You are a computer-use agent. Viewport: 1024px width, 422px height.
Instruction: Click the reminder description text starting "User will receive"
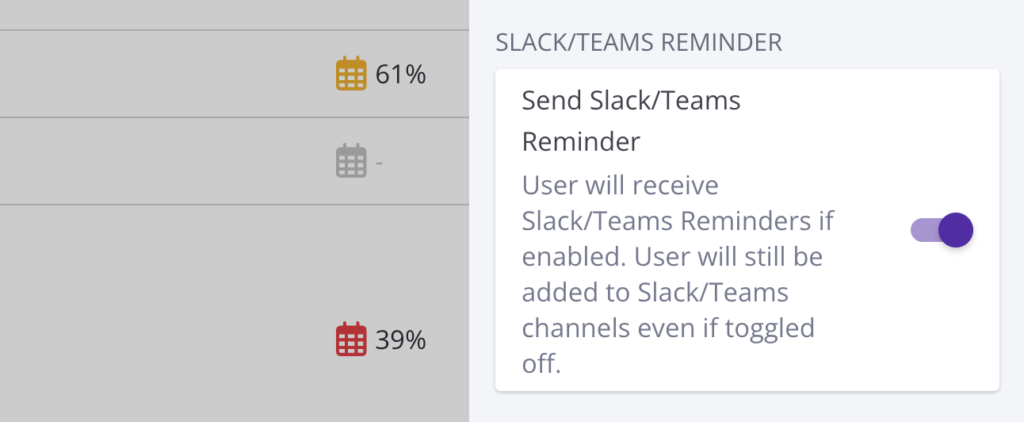coord(621,187)
